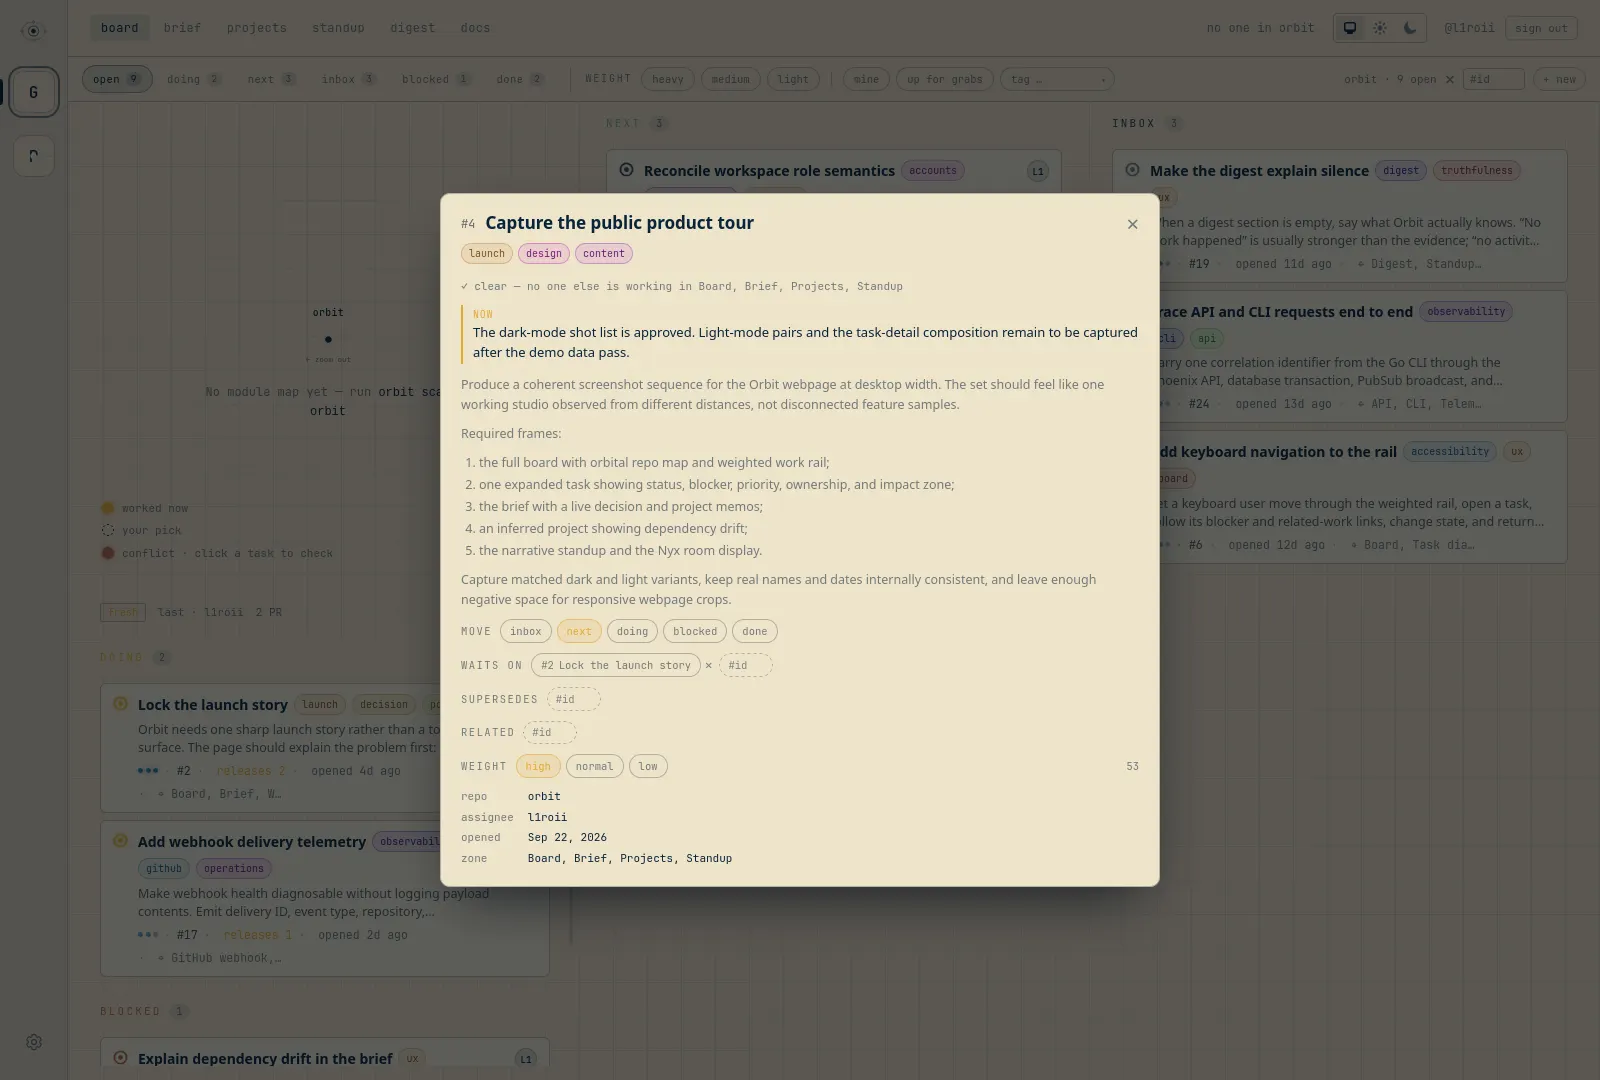Close the task #4 detail dialog

click(1132, 224)
